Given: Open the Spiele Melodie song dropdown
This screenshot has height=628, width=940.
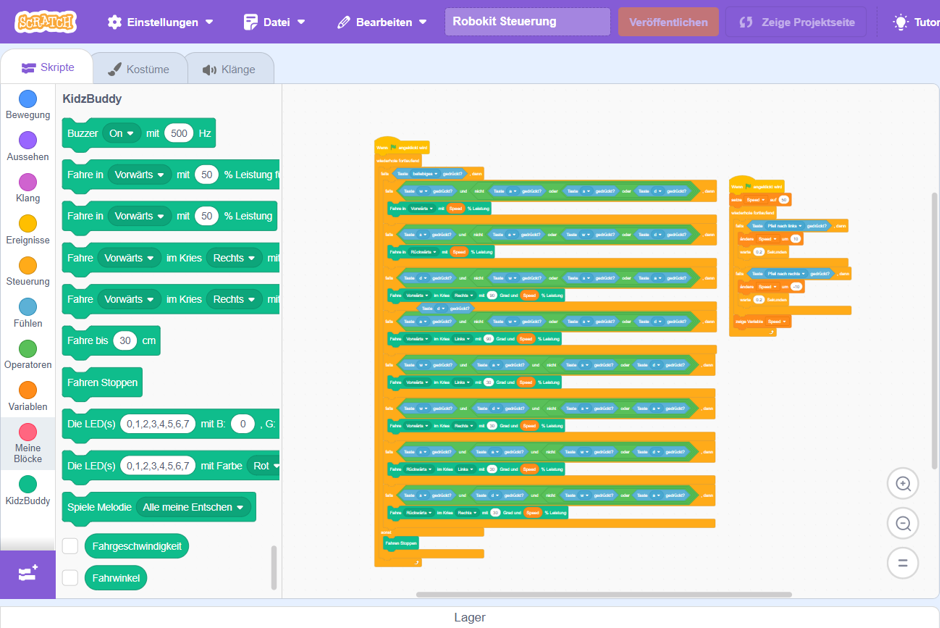Looking at the screenshot, I should [194, 507].
